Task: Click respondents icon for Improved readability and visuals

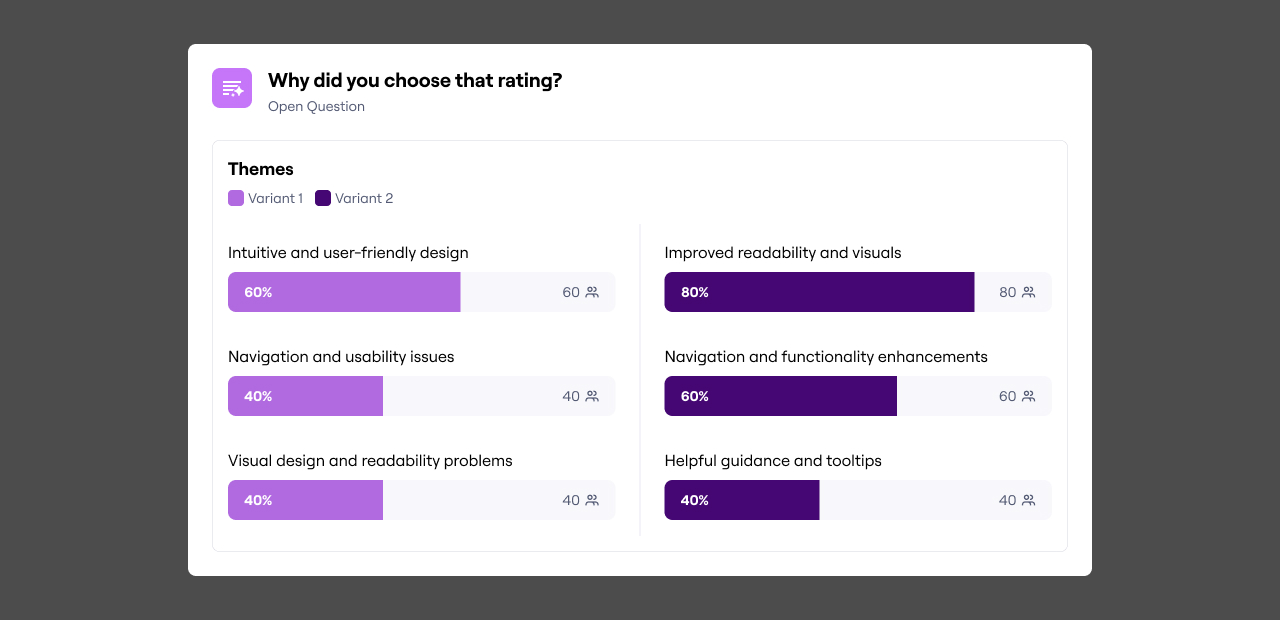Action: pyautogui.click(x=1028, y=292)
